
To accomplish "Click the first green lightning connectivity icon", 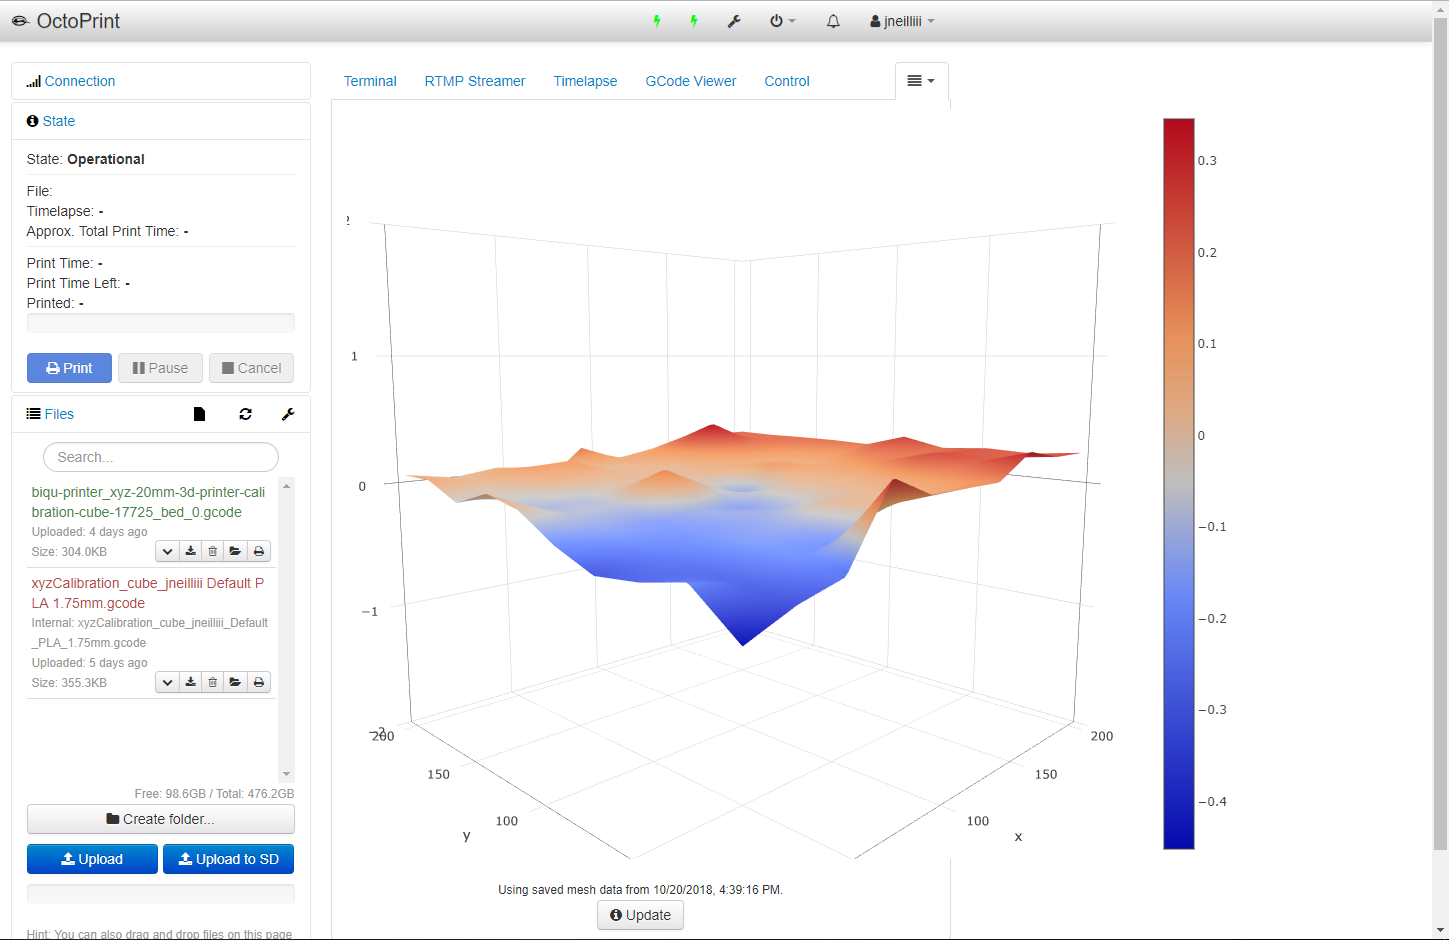I will (x=657, y=21).
